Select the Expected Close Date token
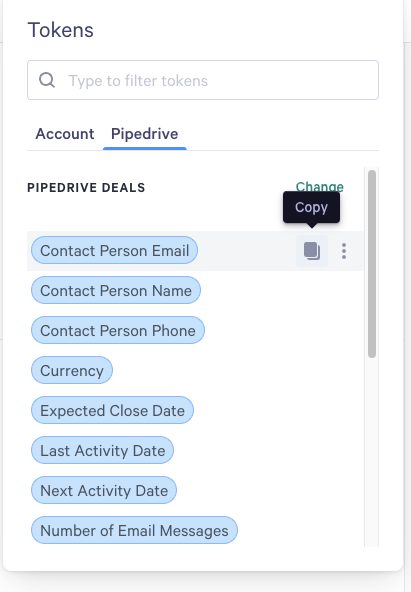Screen dimensions: 411x592 point(112,410)
